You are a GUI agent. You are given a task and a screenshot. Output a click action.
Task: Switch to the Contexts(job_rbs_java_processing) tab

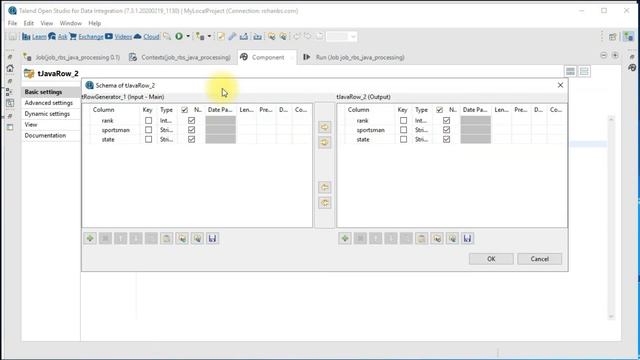[180, 57]
